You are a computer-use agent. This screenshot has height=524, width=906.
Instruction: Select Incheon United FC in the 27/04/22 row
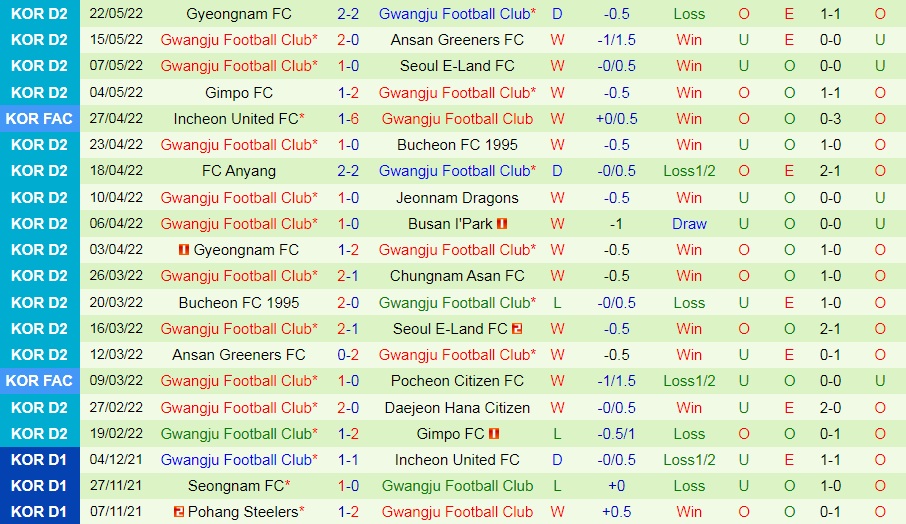(235, 119)
